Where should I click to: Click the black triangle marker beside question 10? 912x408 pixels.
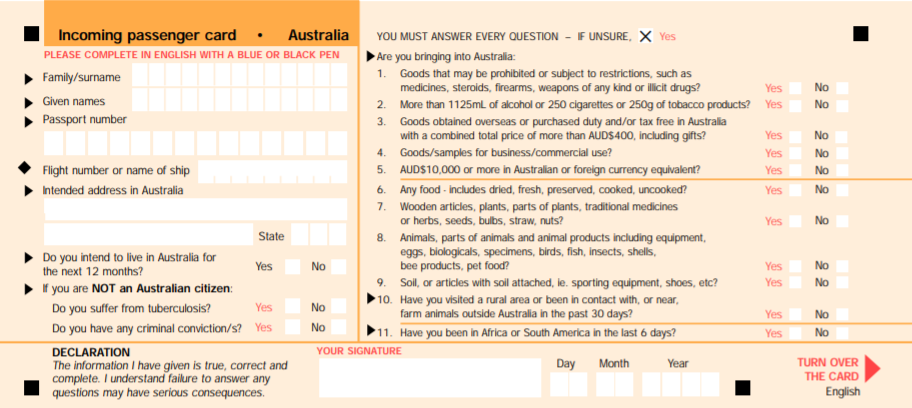[372, 299]
